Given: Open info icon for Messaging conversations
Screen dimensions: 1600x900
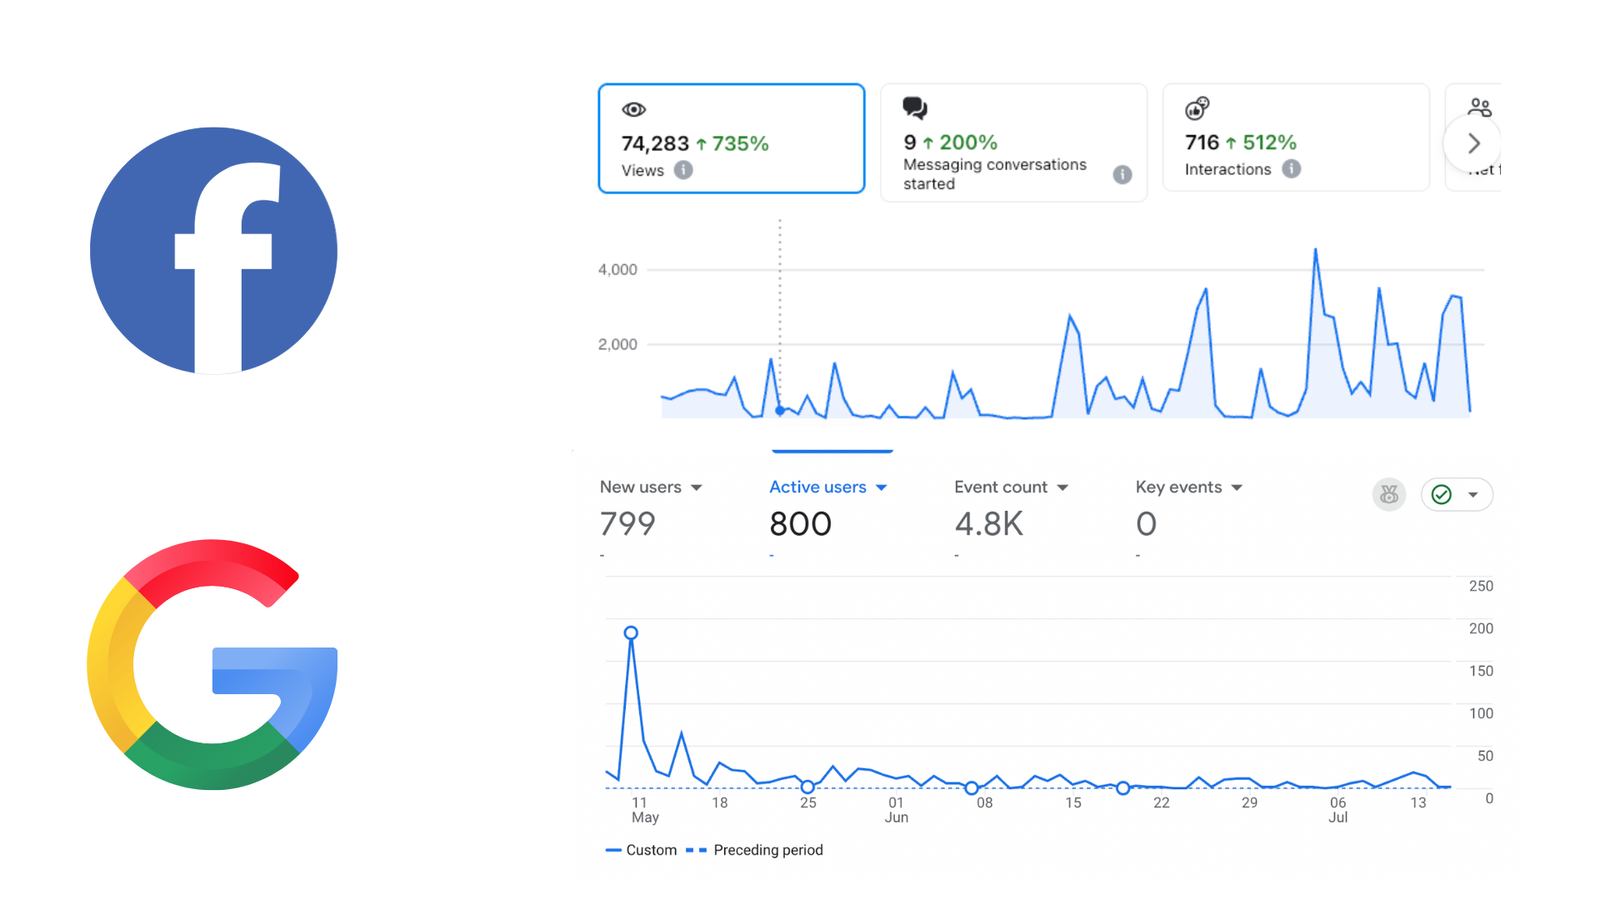Looking at the screenshot, I should coord(1122,175).
